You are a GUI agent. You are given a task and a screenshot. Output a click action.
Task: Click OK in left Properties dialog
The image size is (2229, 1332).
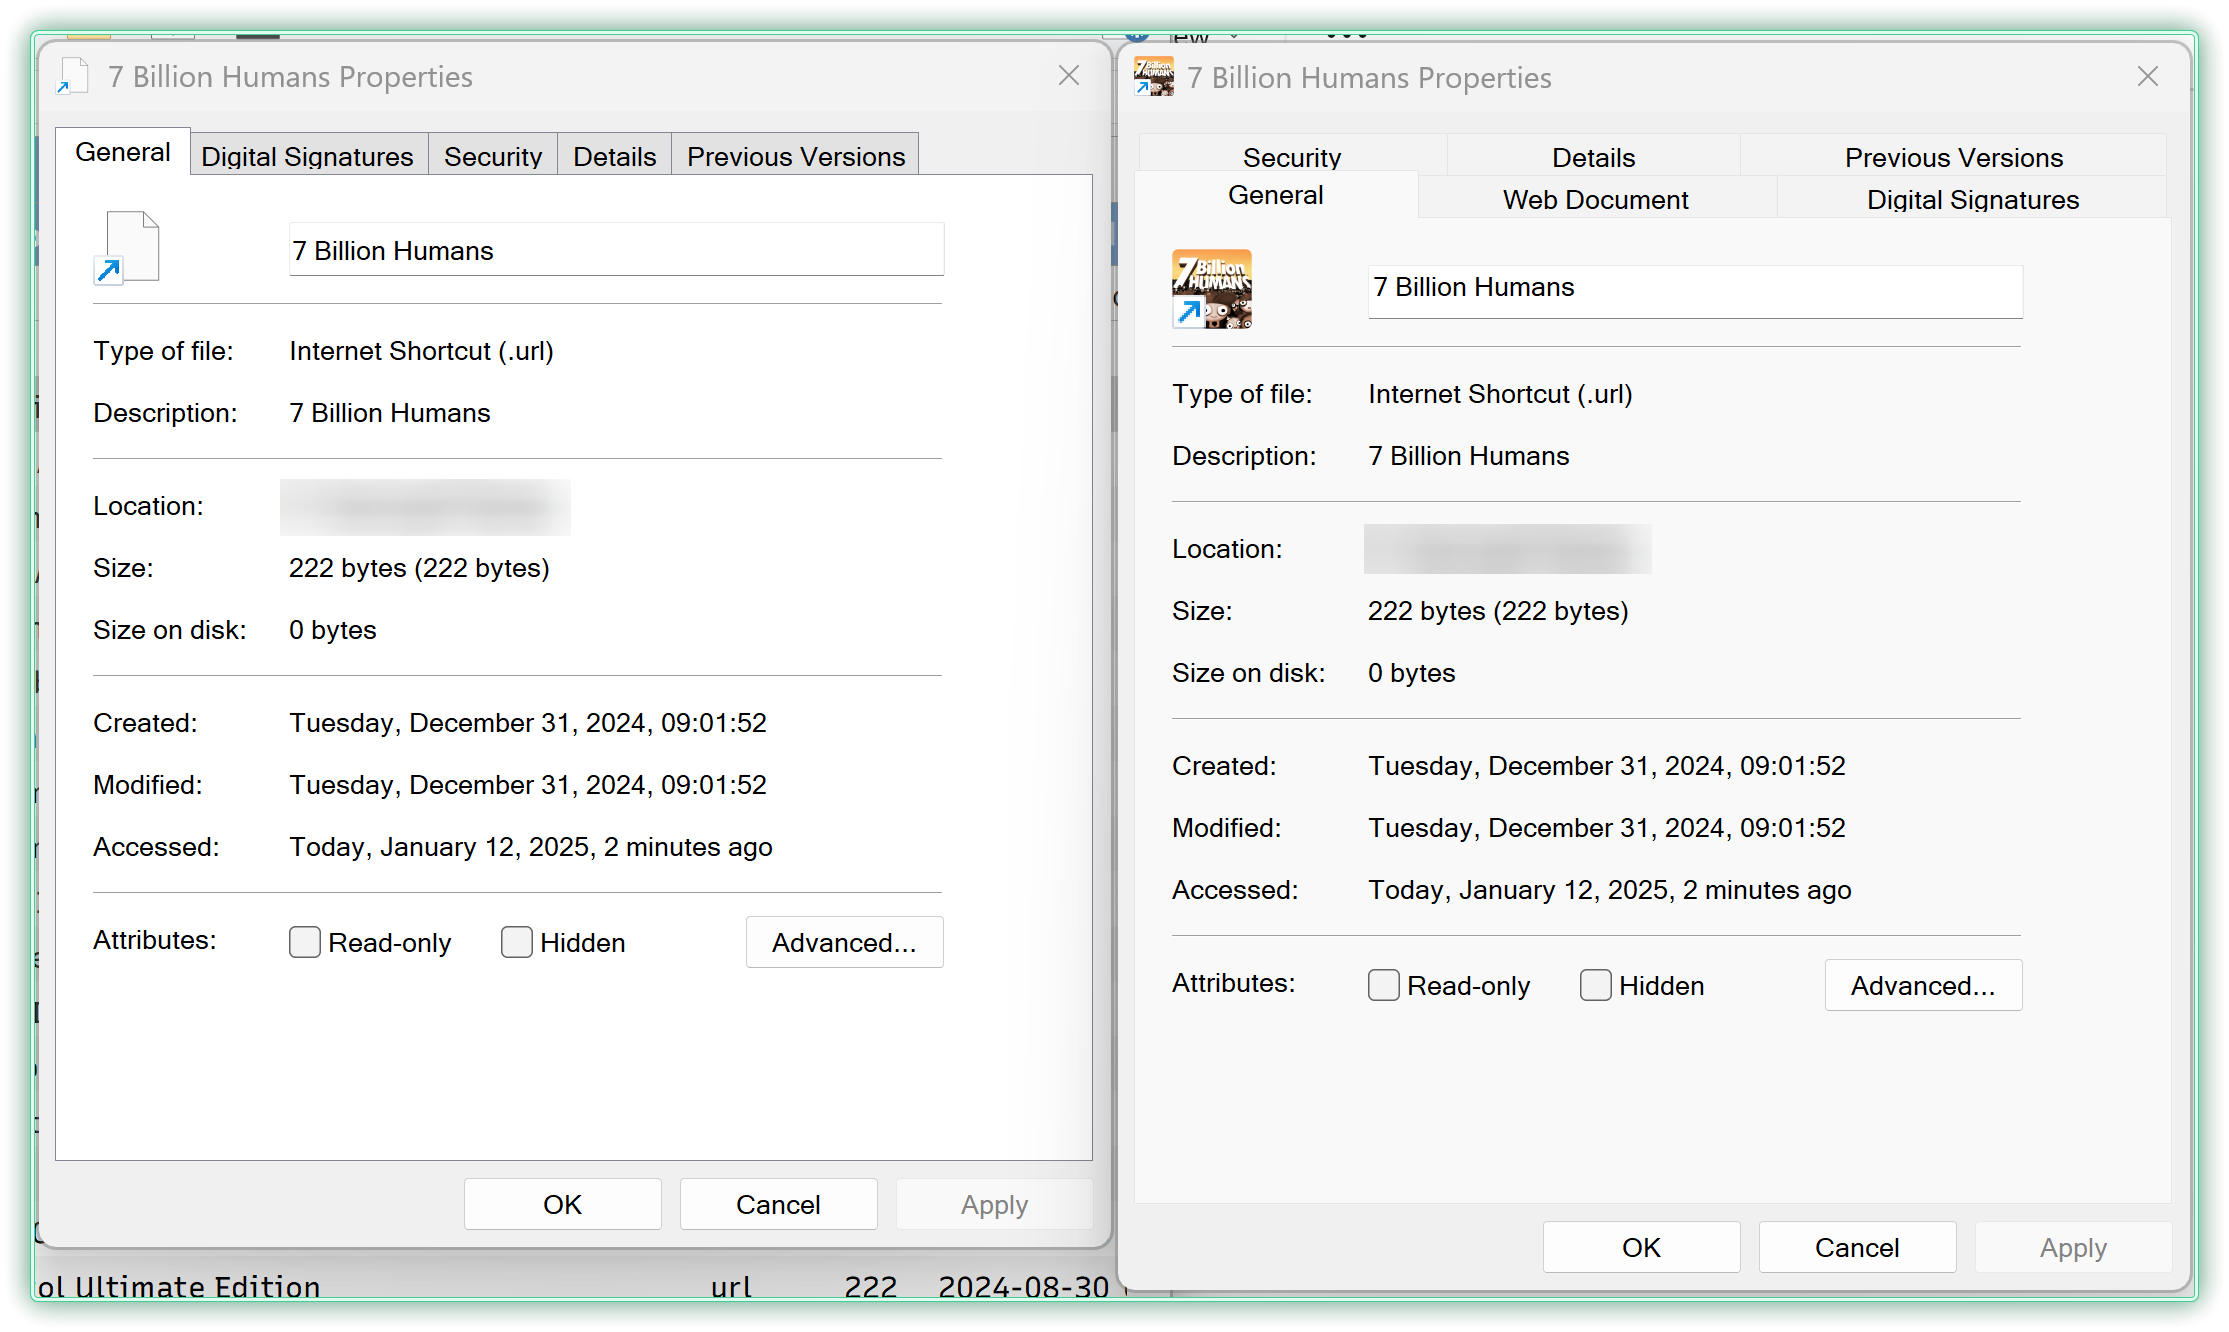563,1204
